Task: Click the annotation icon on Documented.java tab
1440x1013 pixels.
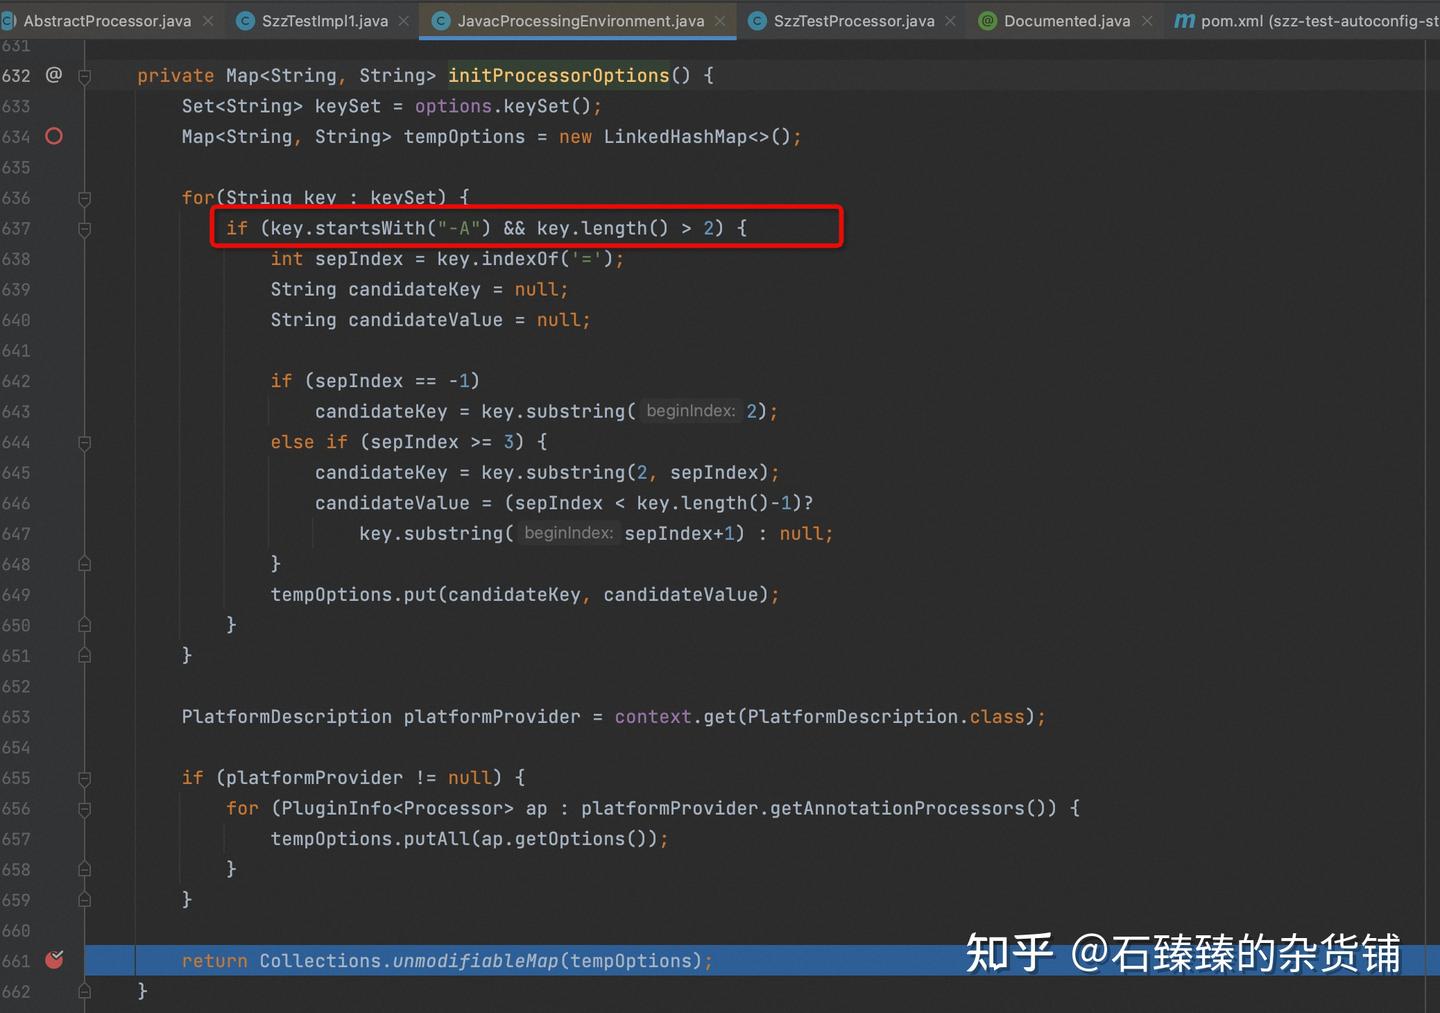Action: tap(987, 20)
